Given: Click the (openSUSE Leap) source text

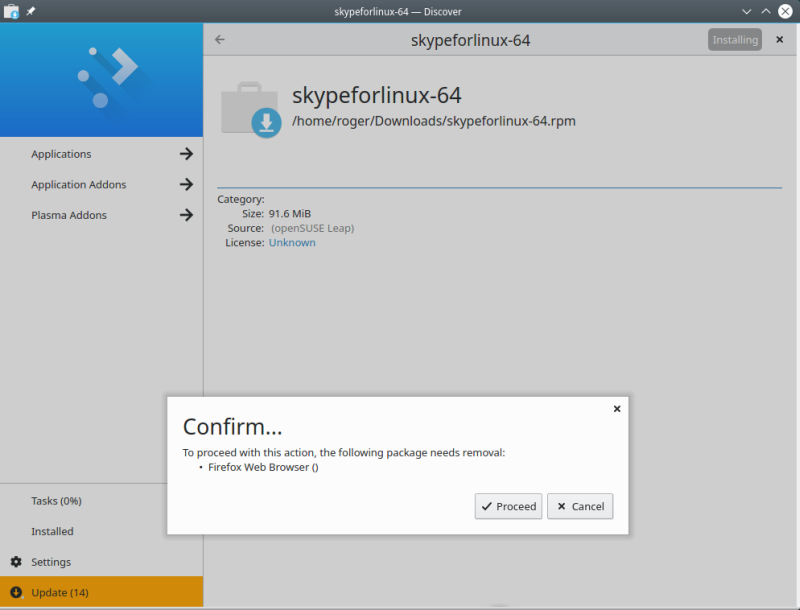Looking at the screenshot, I should point(312,228).
